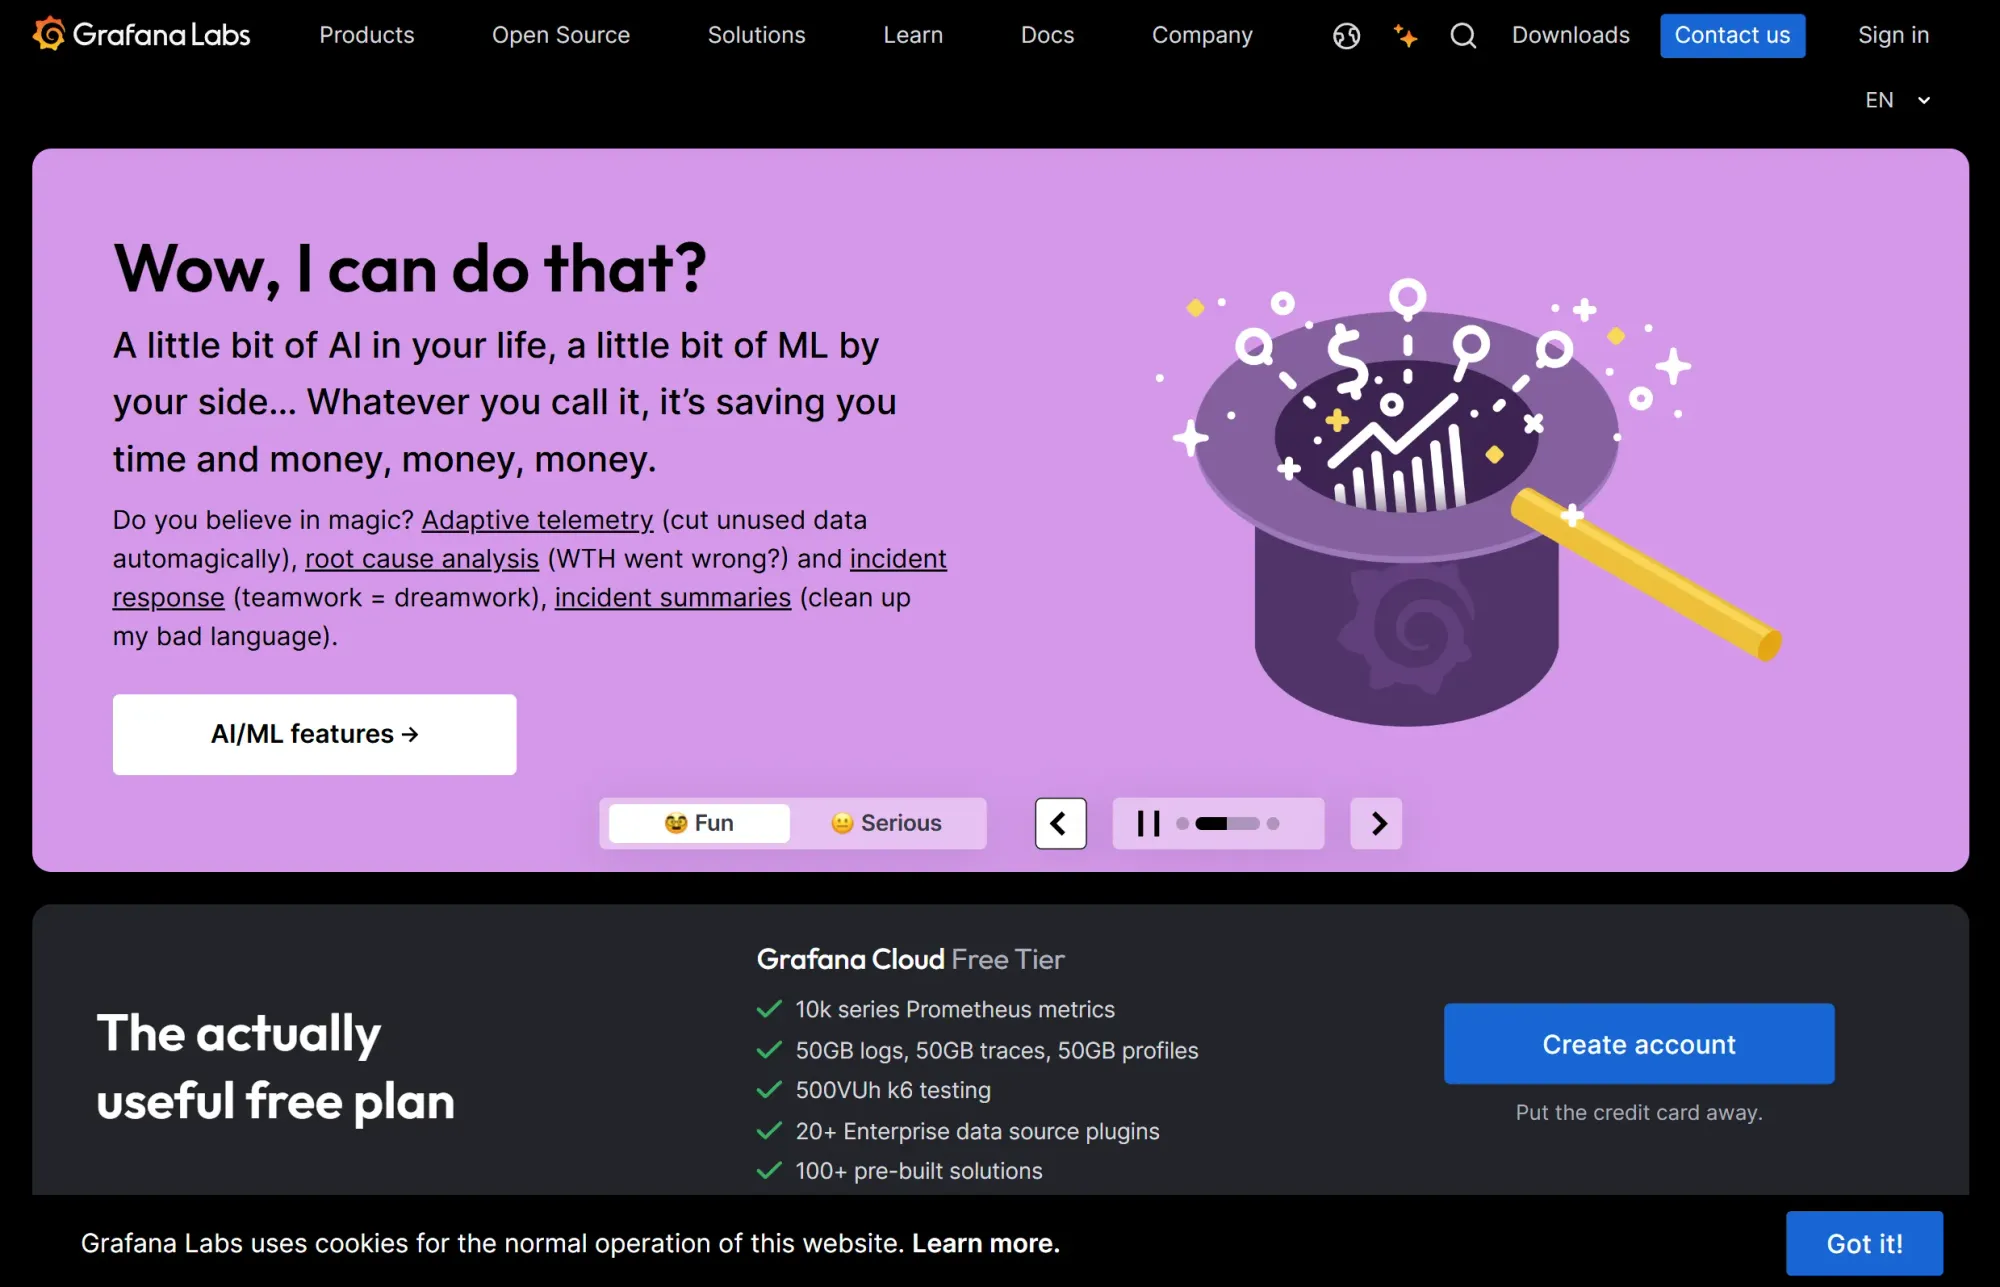Click the sparkle AI assistant icon

(x=1405, y=36)
